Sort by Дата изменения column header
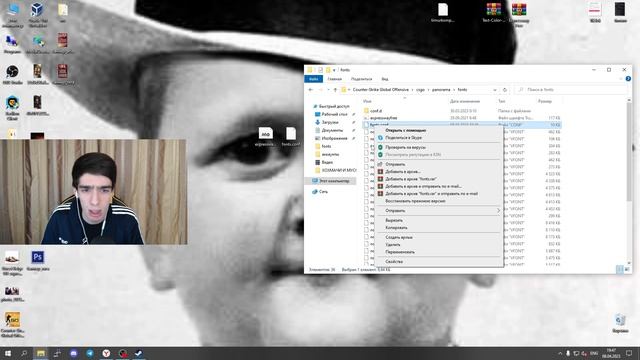 465,101
